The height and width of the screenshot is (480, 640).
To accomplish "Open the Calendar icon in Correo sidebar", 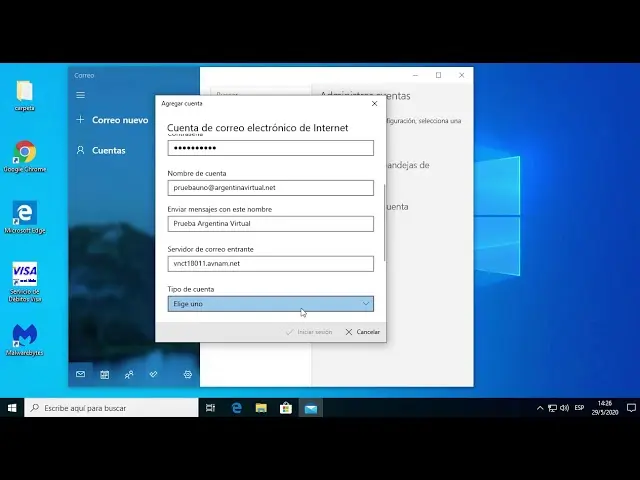I will (x=104, y=374).
